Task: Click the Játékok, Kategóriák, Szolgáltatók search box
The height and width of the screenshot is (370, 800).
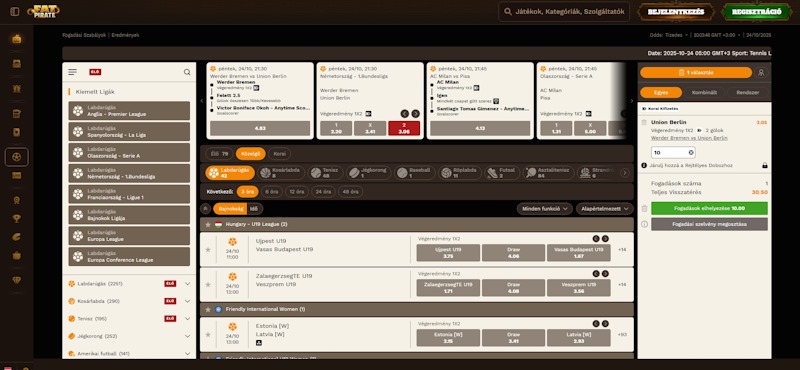Action: click(x=564, y=12)
